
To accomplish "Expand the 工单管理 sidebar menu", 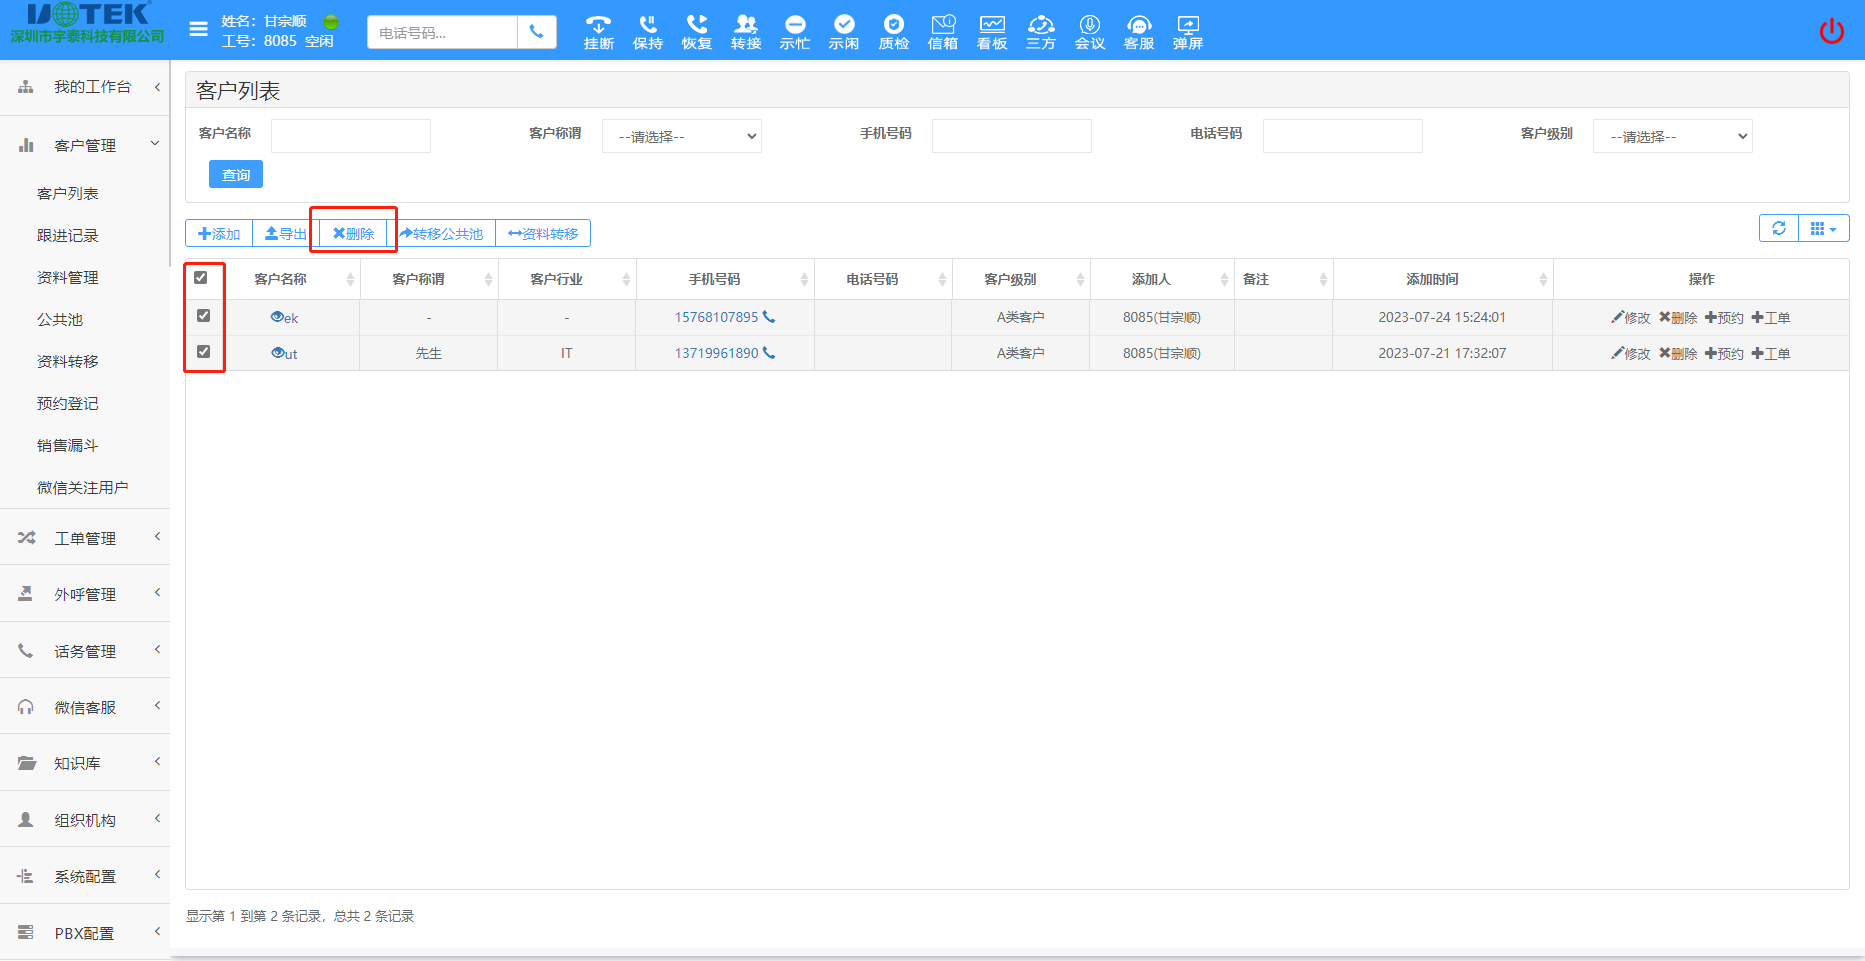I will pos(85,538).
